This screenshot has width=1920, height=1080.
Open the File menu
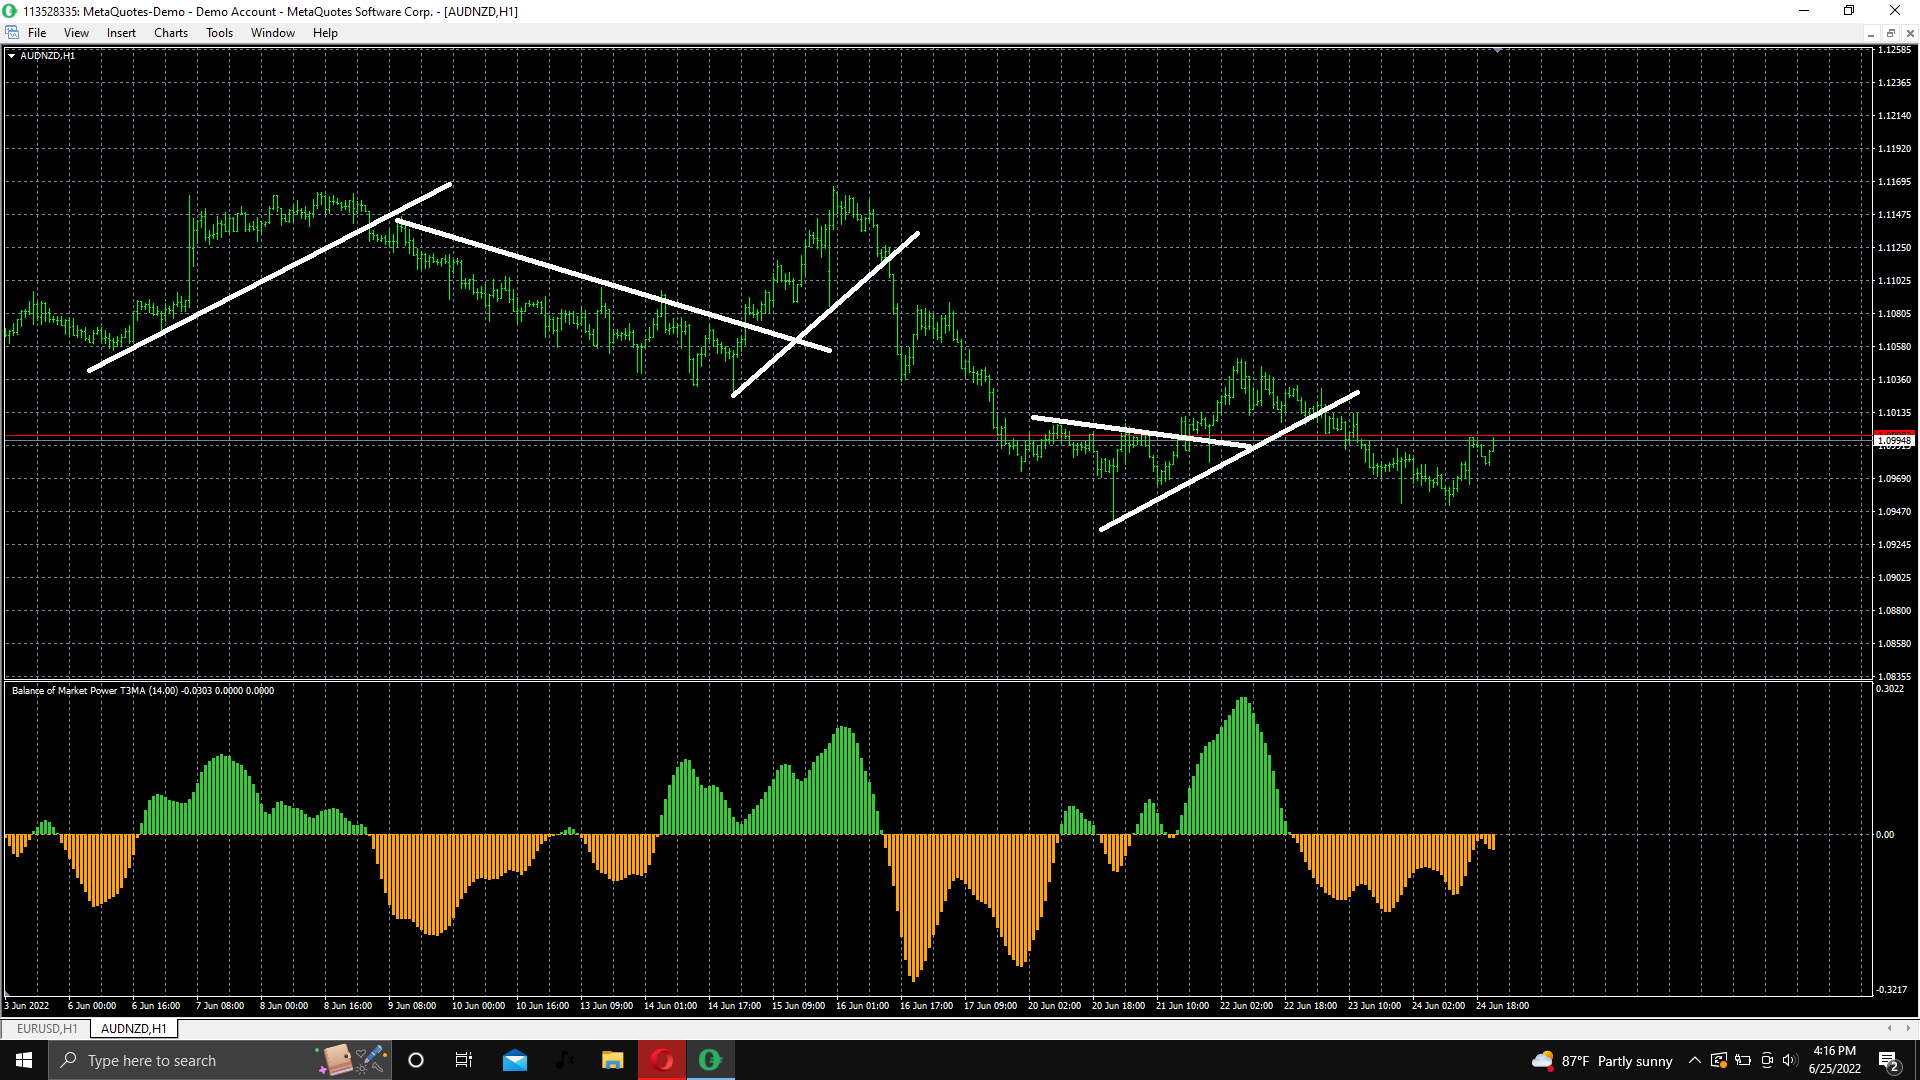click(37, 33)
